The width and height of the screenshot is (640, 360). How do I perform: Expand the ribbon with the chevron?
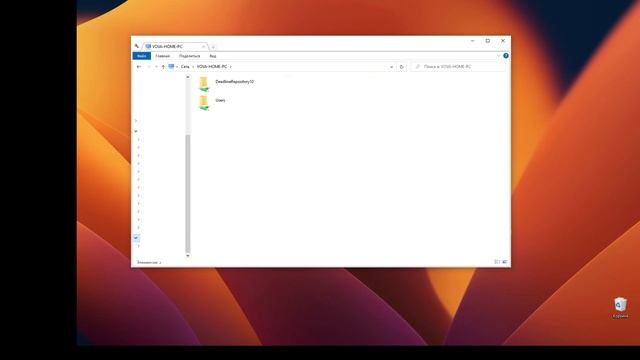click(498, 56)
